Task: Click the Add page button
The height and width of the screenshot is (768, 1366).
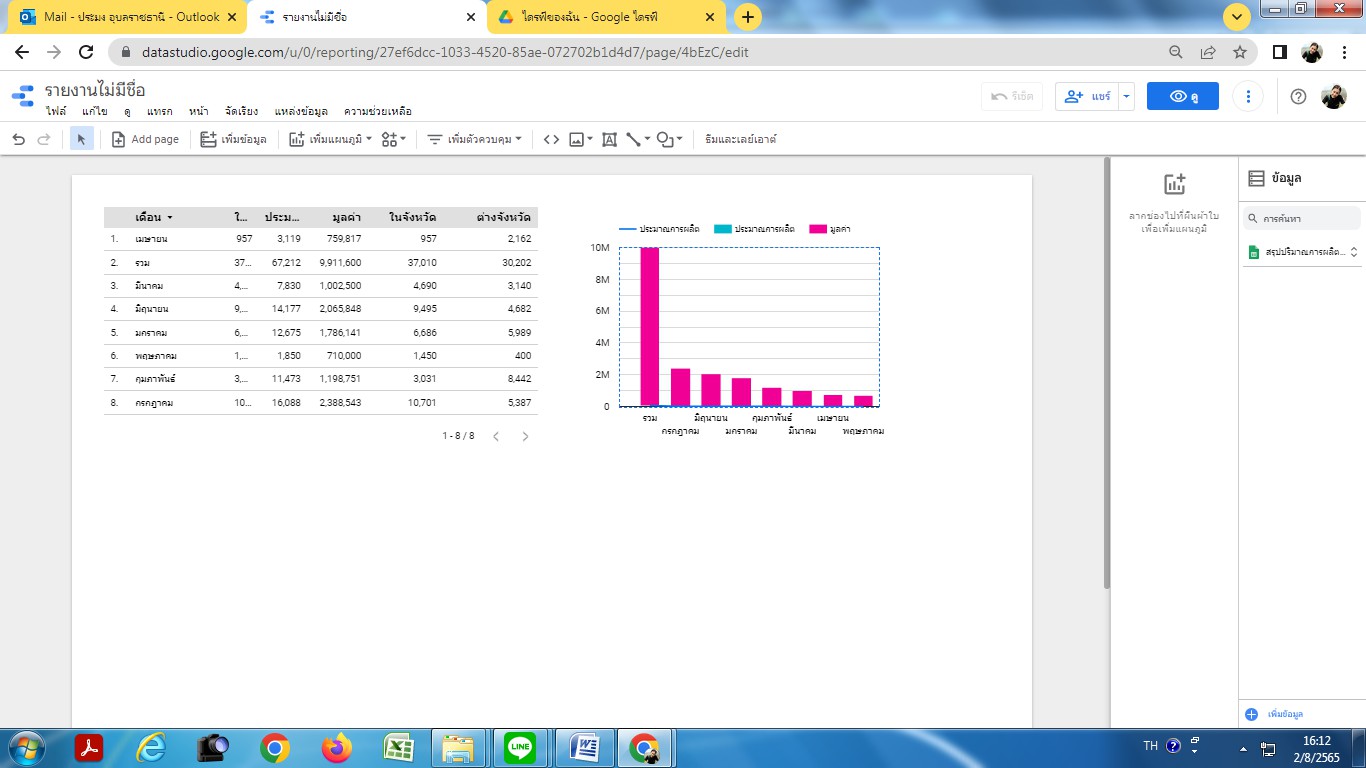Action: (145, 140)
